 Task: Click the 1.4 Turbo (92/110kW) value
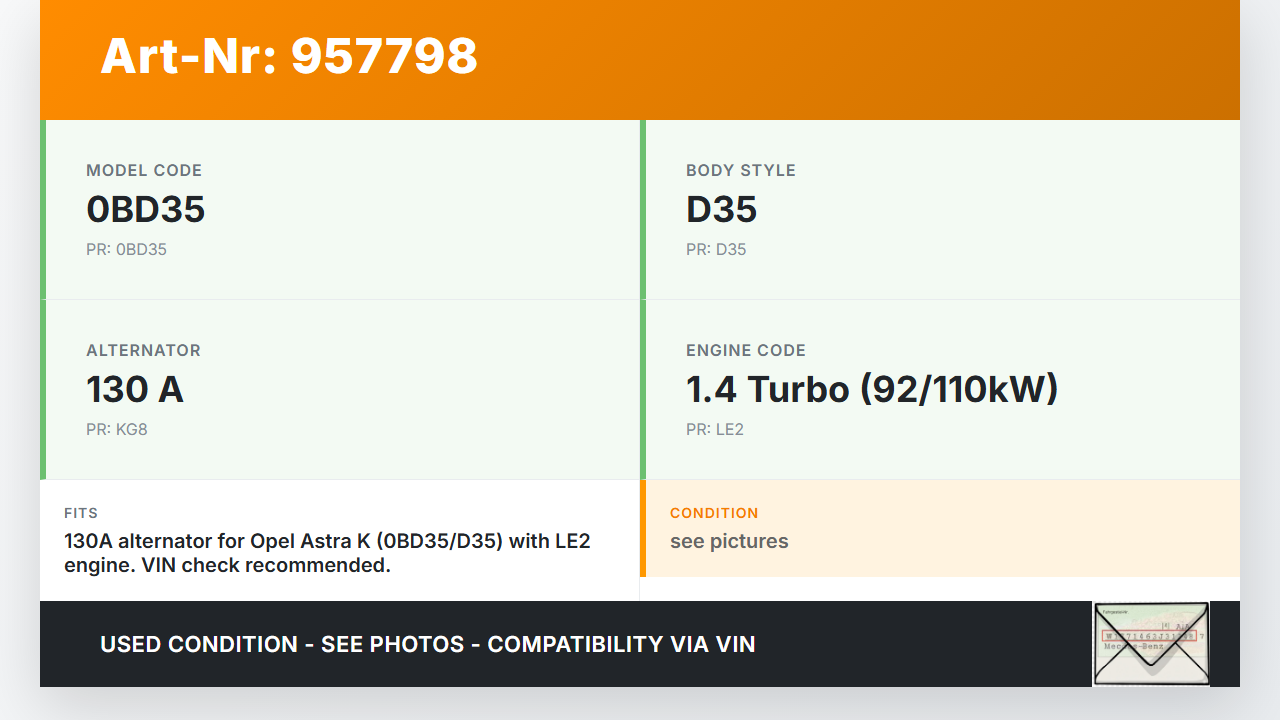click(872, 389)
